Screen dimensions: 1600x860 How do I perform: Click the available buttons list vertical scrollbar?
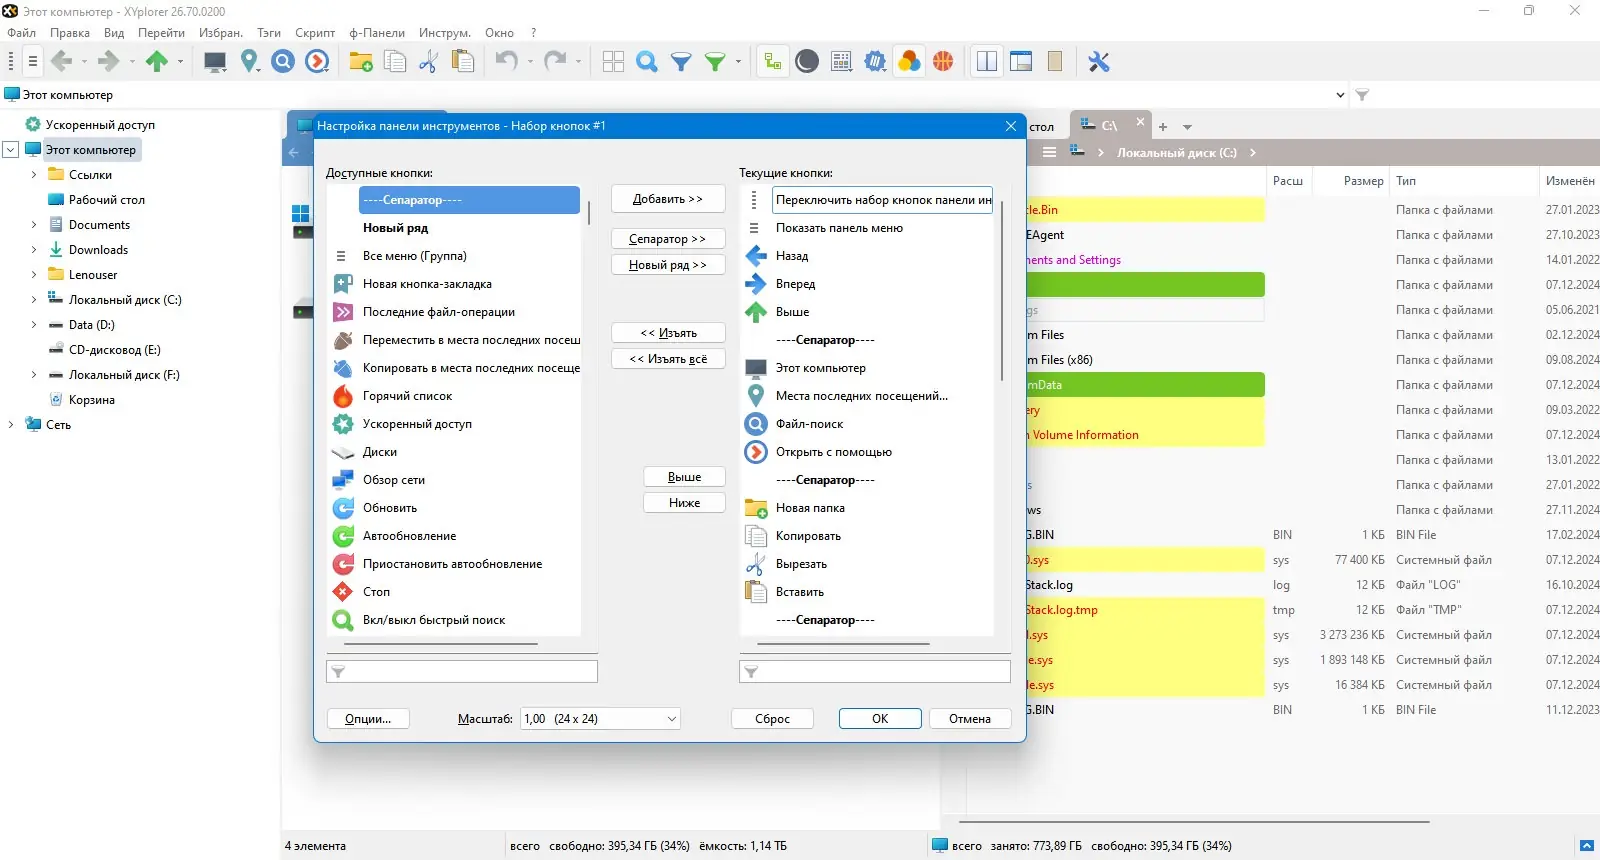point(589,213)
